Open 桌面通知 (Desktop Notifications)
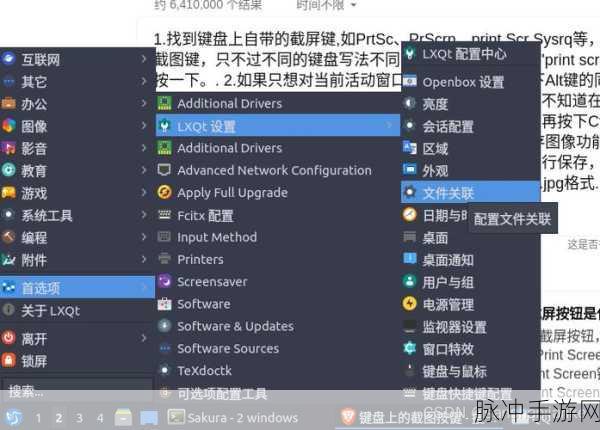Image resolution: width=600 pixels, height=430 pixels. coord(471,260)
